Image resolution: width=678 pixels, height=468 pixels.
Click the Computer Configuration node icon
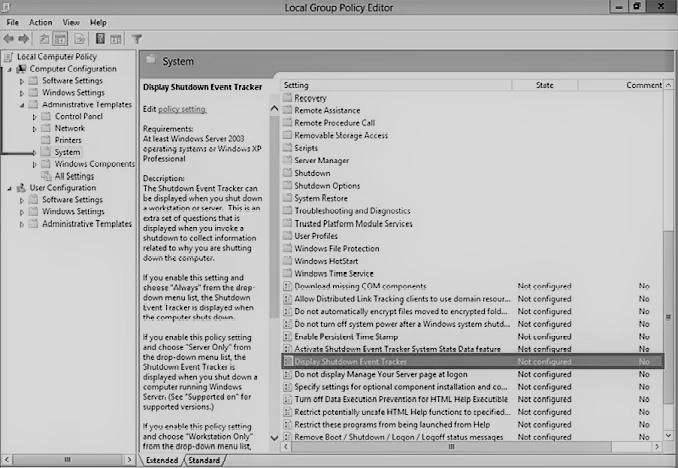(x=21, y=69)
